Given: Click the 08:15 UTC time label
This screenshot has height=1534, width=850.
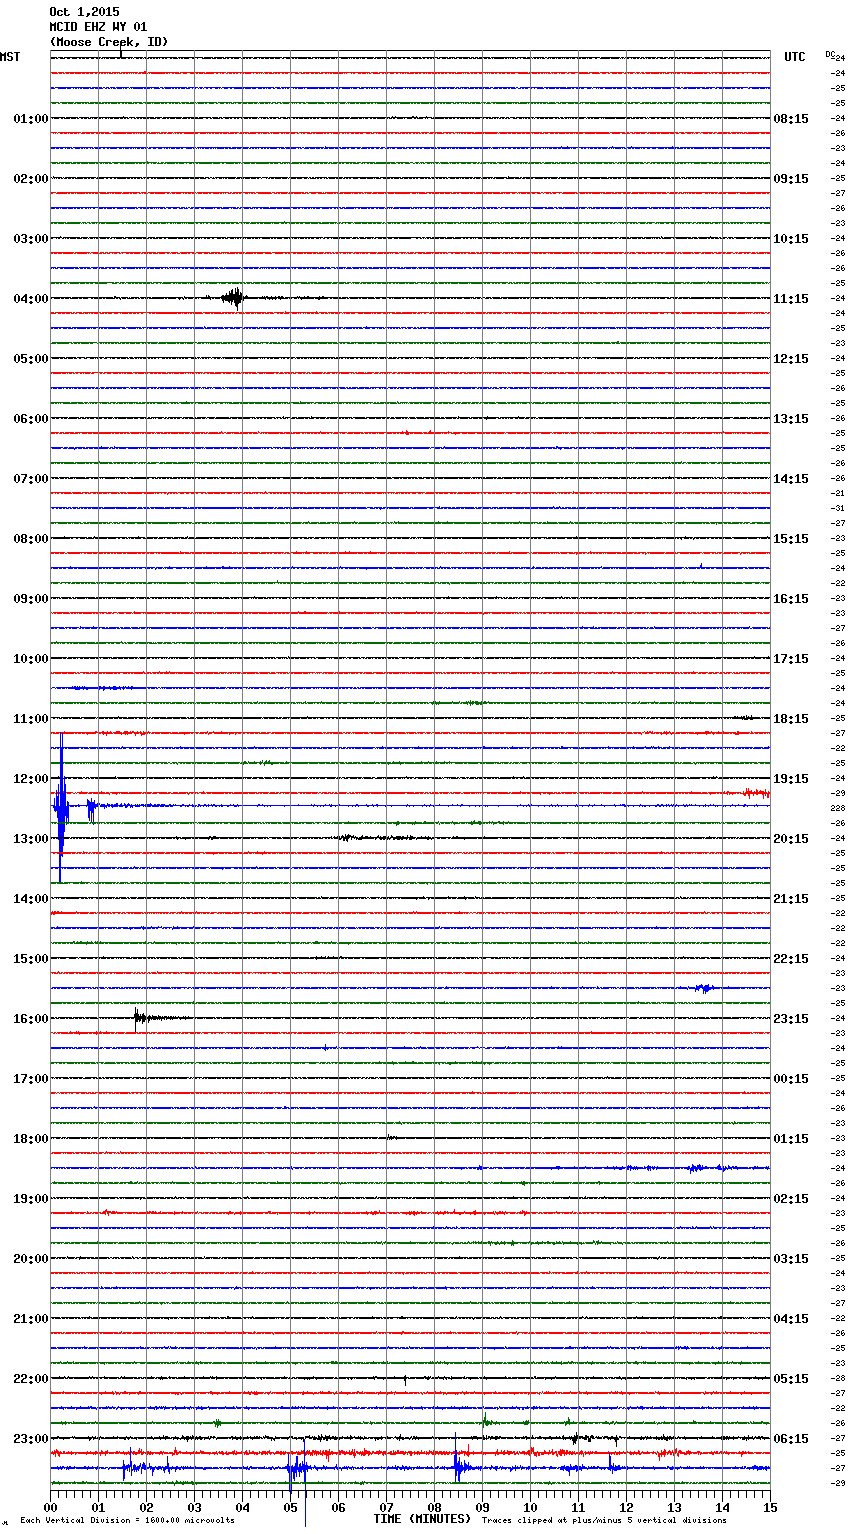Looking at the screenshot, I should coord(791,119).
